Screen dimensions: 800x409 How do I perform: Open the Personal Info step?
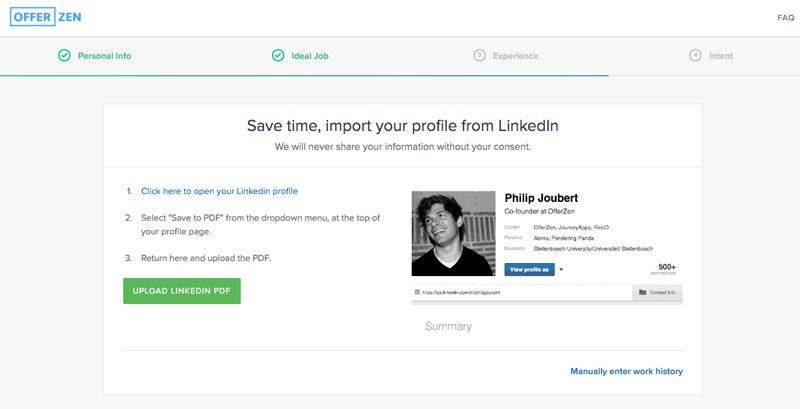pos(104,56)
